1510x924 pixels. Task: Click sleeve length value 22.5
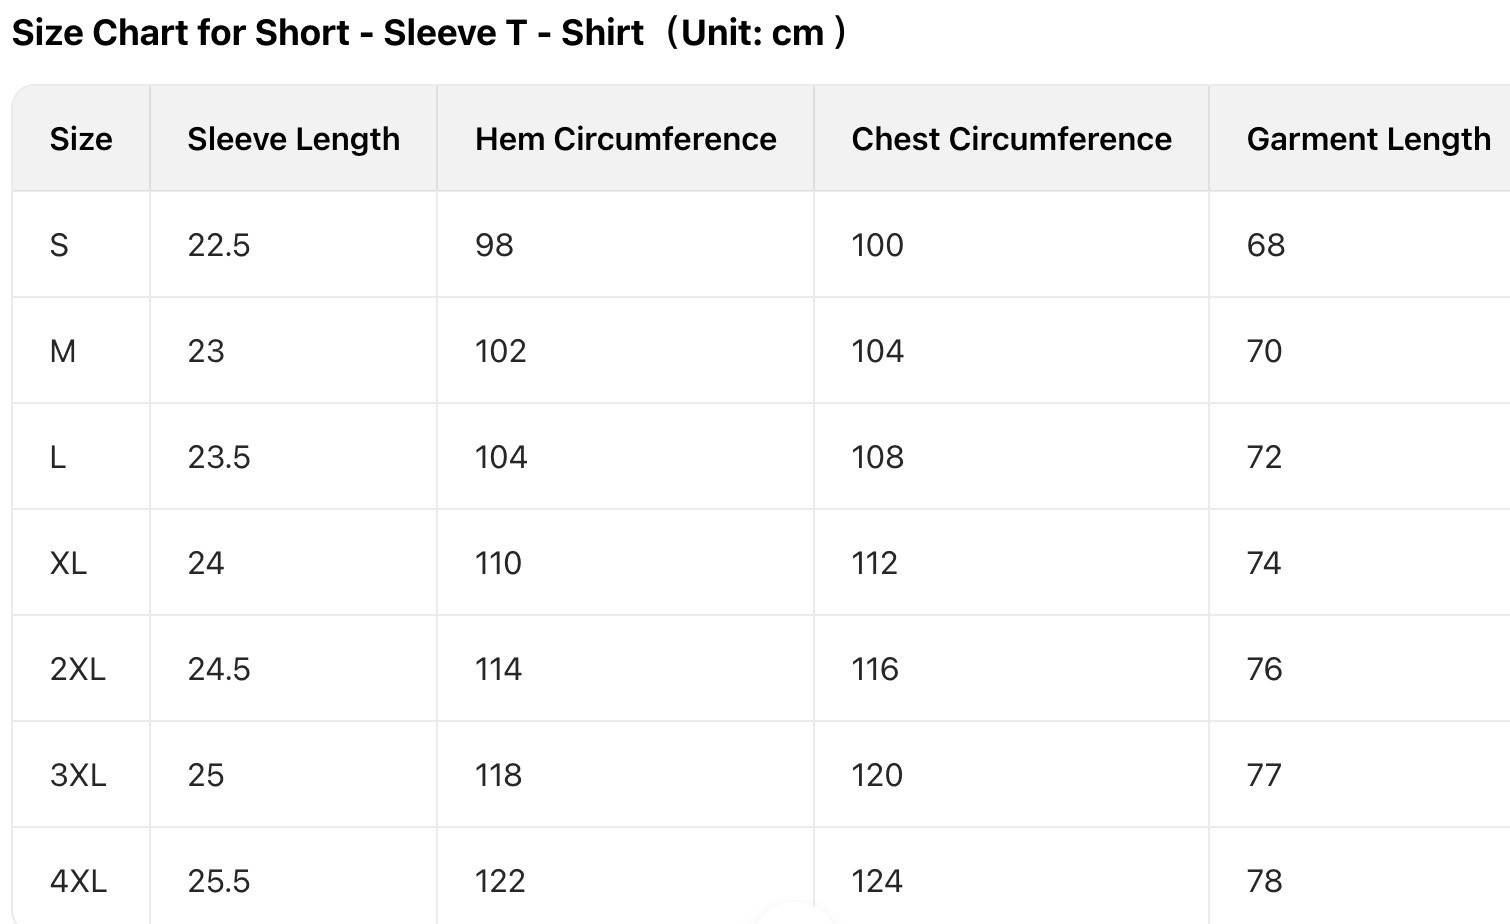218,245
